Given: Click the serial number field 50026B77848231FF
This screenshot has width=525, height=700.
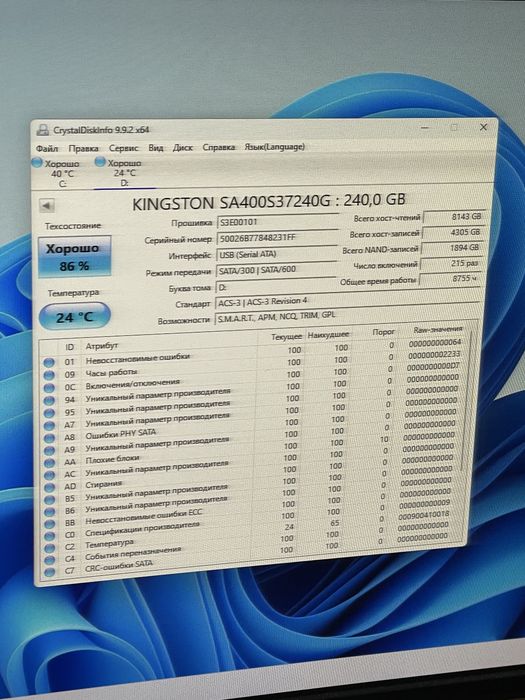Looking at the screenshot, I should (x=277, y=238).
